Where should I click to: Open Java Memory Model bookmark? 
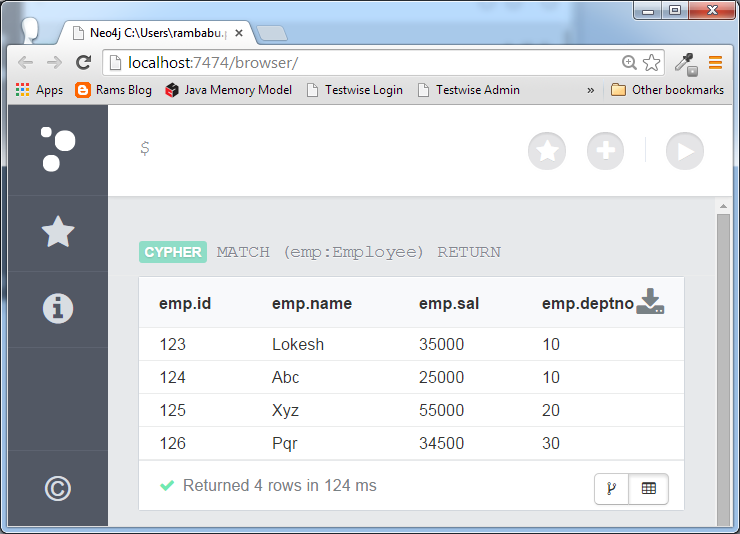click(x=228, y=90)
